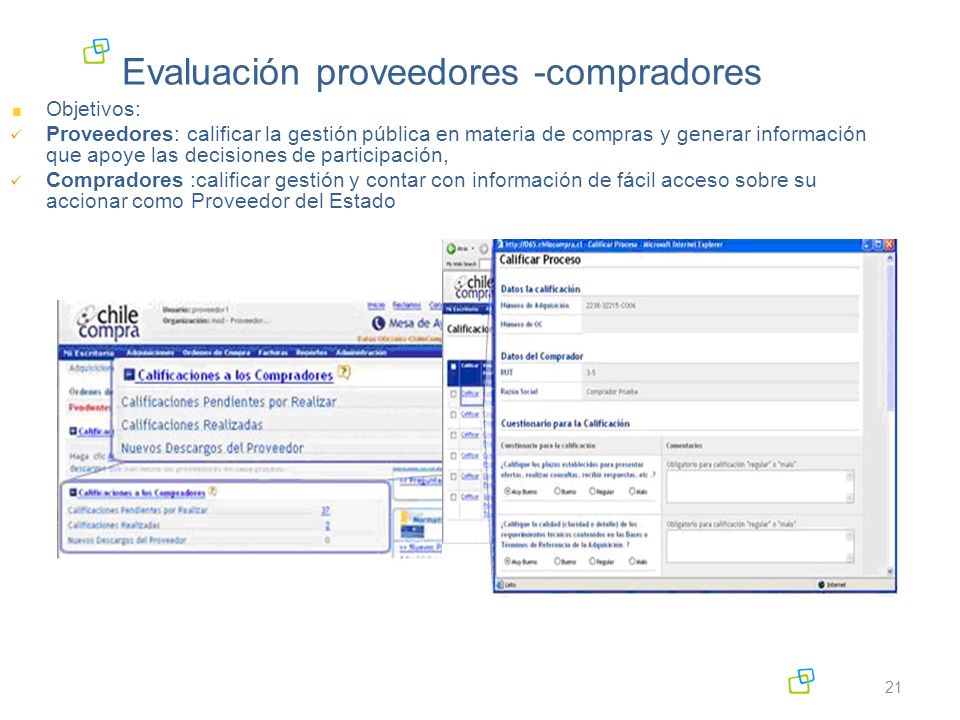
Task: Click scroll-up arrow of Calificar Proceso window
Action: click(x=890, y=259)
